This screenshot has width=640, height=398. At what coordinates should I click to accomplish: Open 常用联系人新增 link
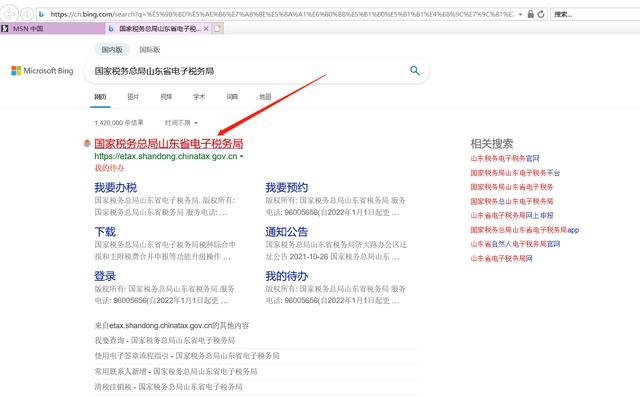point(176,371)
